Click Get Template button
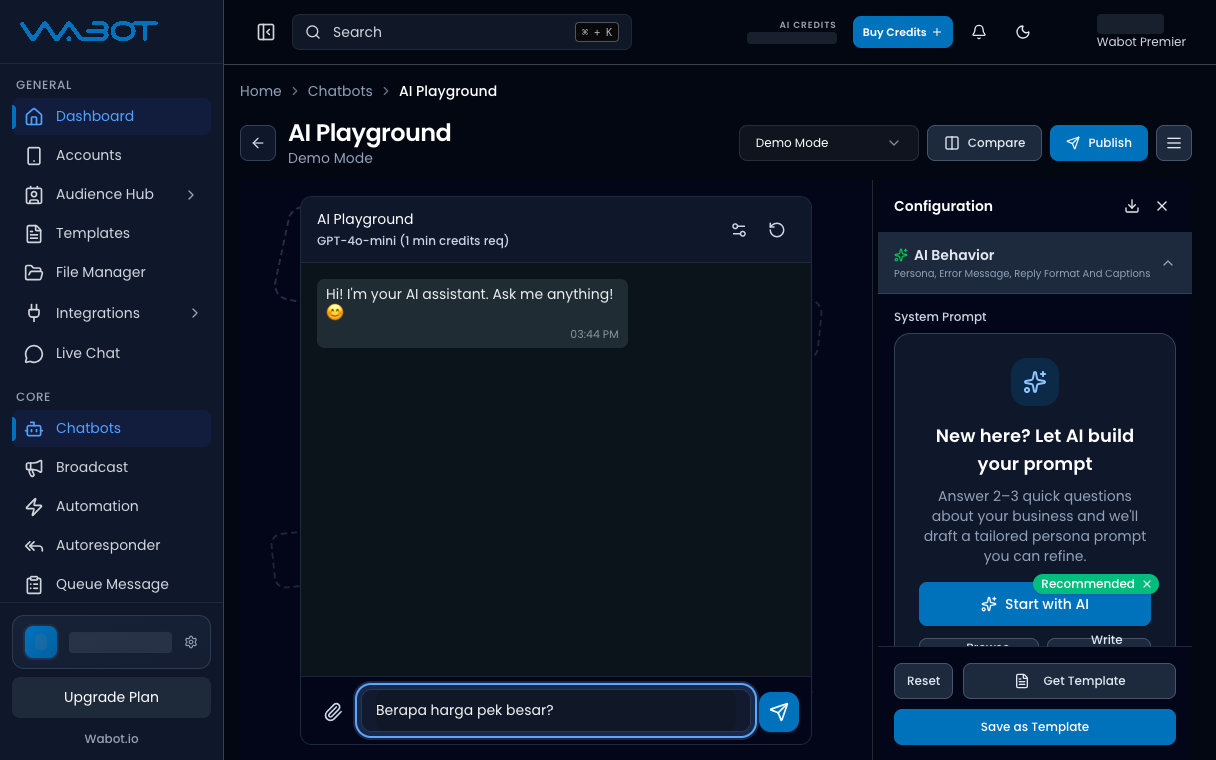The width and height of the screenshot is (1216, 760). [1069, 681]
